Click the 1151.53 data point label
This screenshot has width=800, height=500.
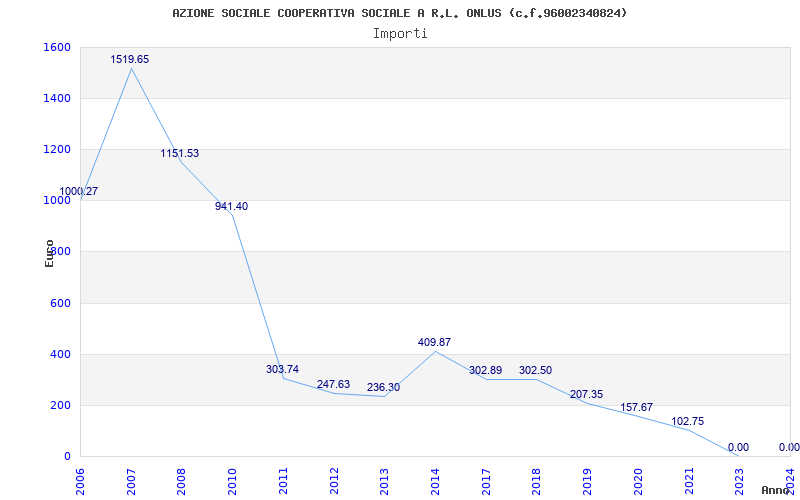tap(180, 154)
